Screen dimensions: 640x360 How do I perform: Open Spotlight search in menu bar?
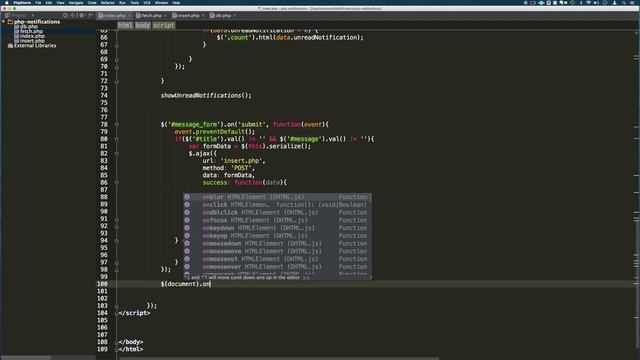tap(624, 2)
